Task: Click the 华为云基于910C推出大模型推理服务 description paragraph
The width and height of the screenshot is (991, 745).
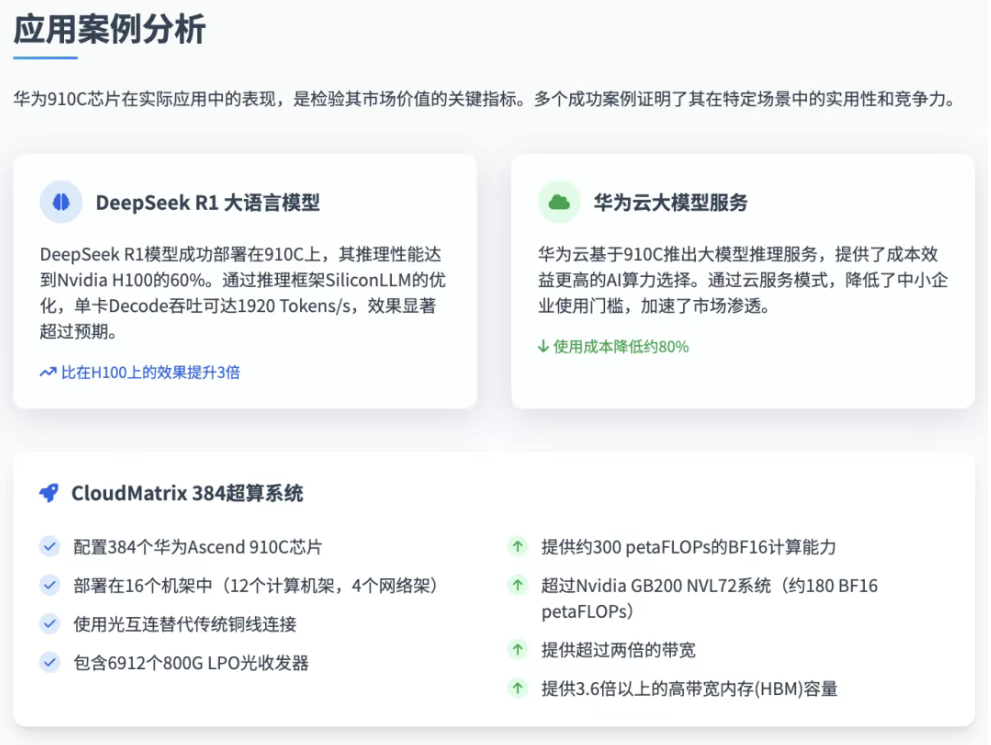Action: (x=743, y=280)
